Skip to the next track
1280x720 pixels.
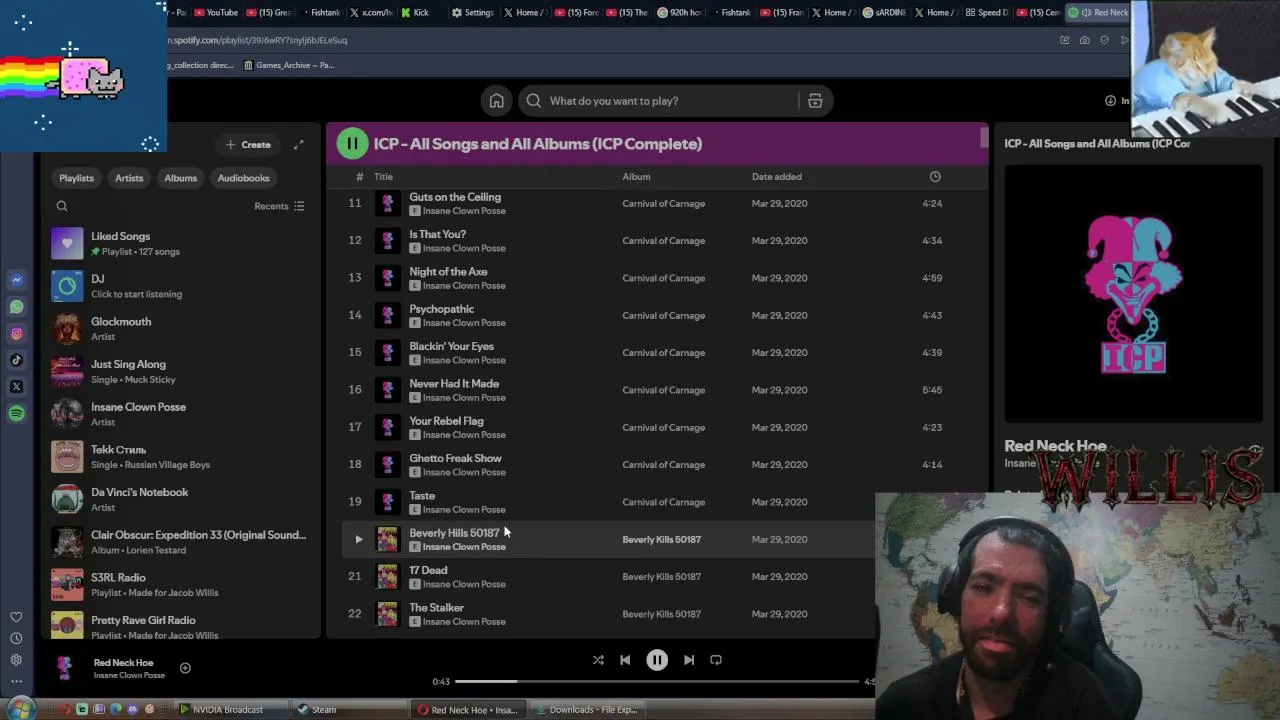pos(689,660)
